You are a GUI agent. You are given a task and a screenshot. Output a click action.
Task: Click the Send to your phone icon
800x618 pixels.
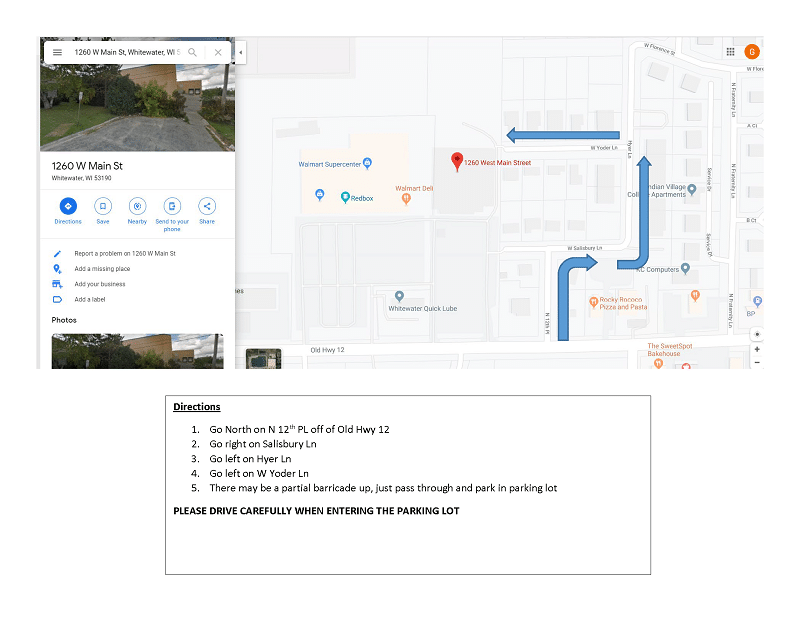[x=172, y=206]
